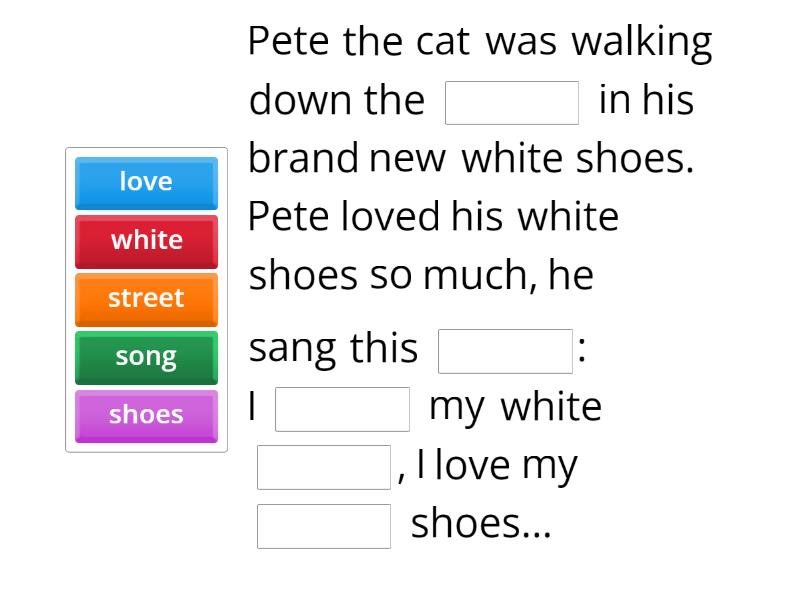Click the blank before the final 'shoes...'
This screenshot has width=800, height=600.
(323, 522)
